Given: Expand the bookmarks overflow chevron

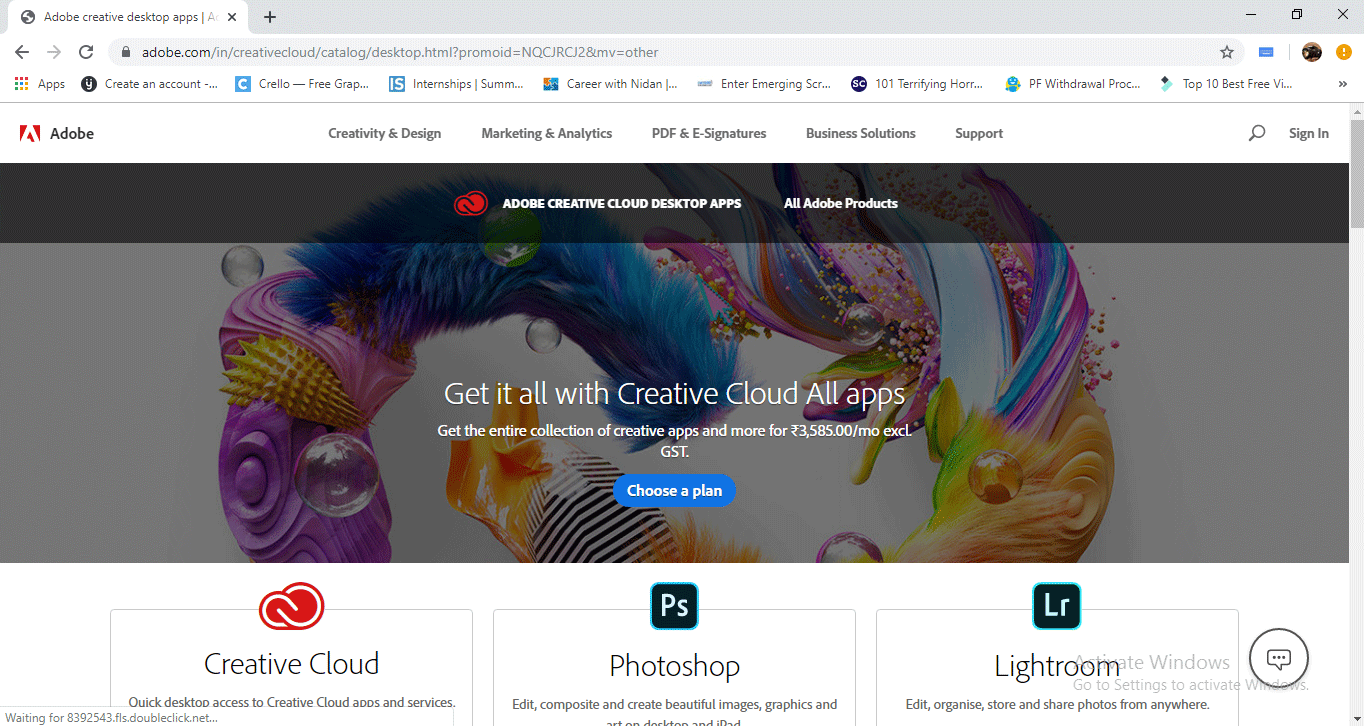Looking at the screenshot, I should (x=1343, y=84).
